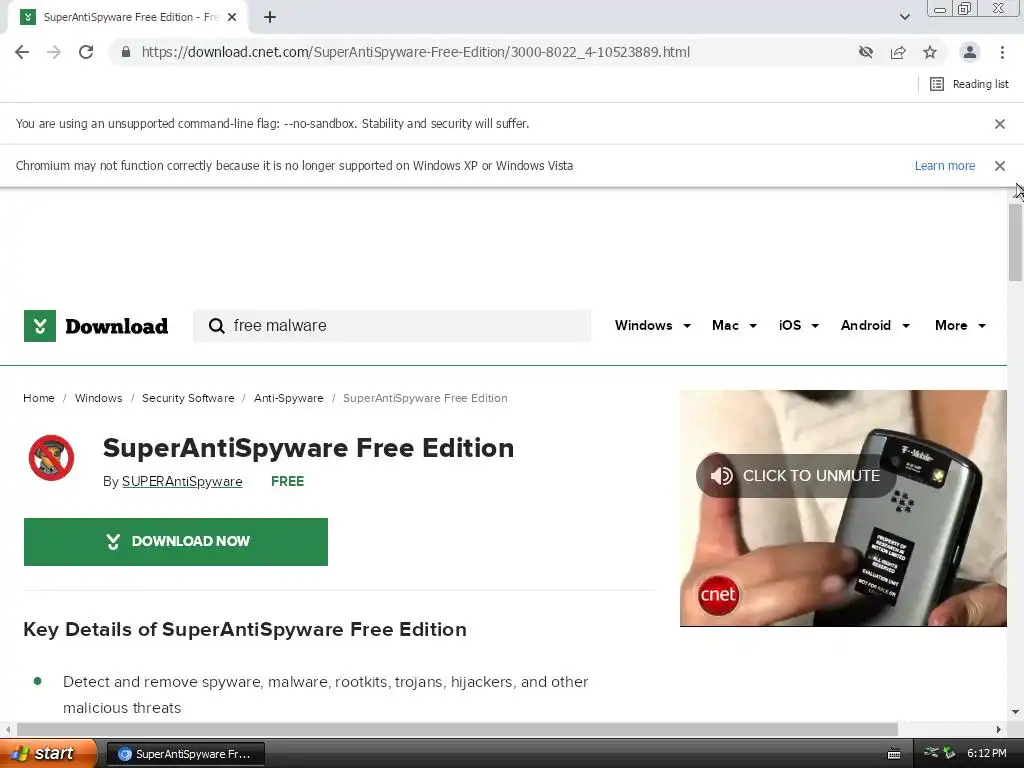The height and width of the screenshot is (768, 1024).
Task: Click the address bar URL
Action: click(415, 52)
